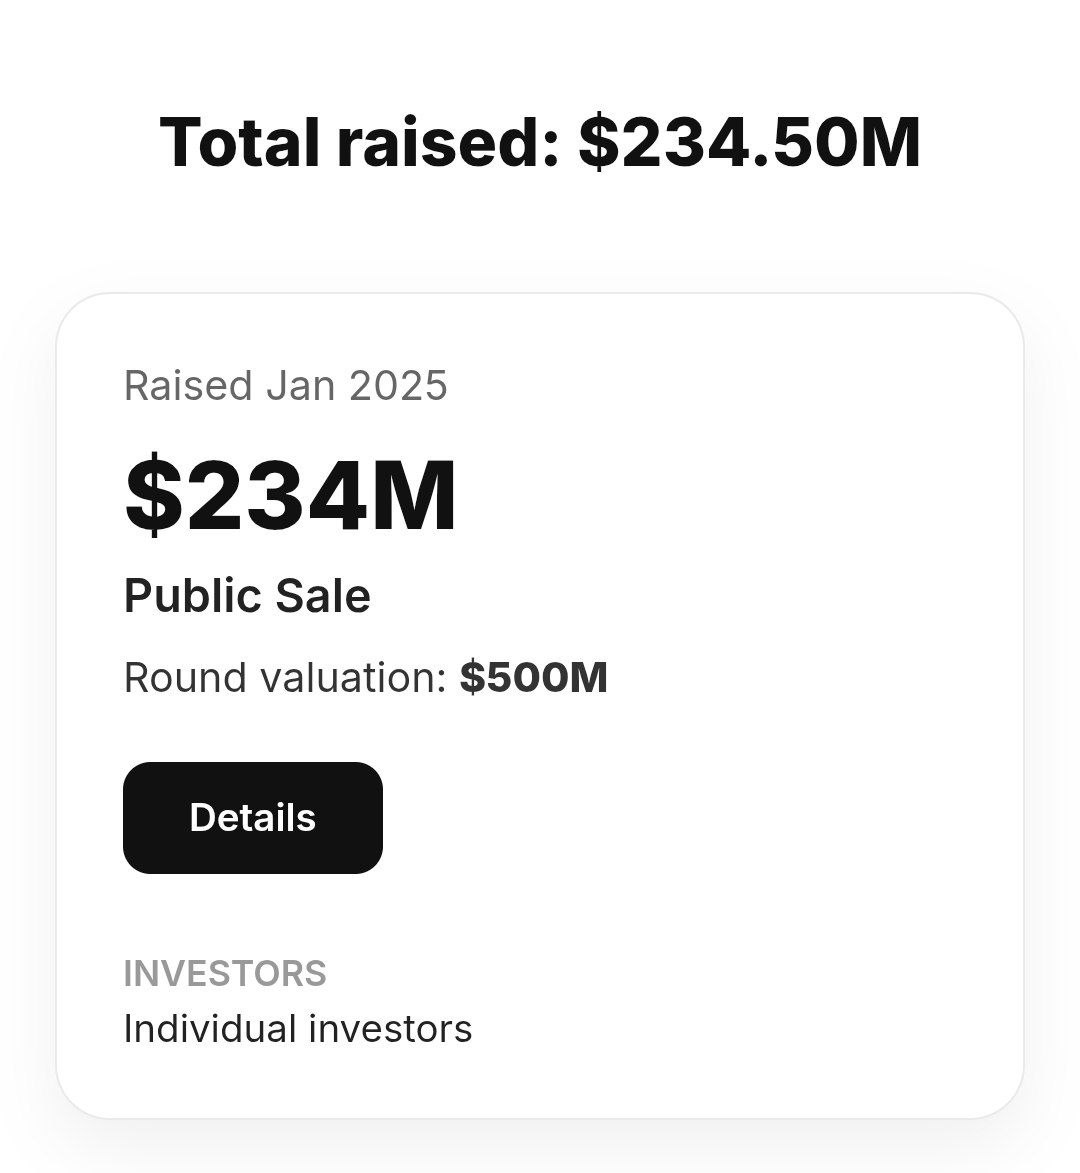
Task: Click the 'Public Sale' round type label
Action: click(247, 596)
